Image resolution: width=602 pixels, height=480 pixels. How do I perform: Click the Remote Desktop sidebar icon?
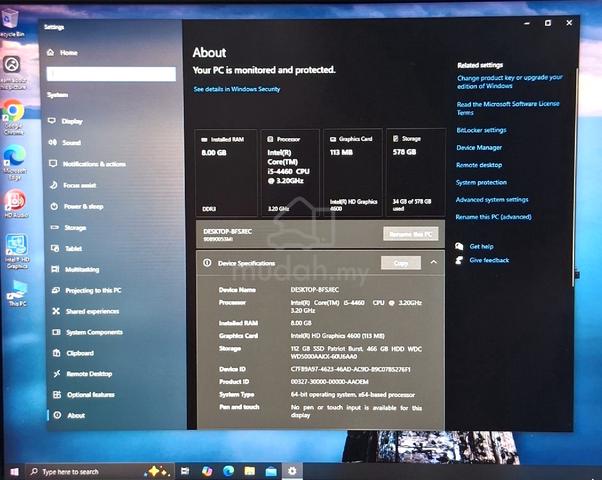tap(57, 374)
